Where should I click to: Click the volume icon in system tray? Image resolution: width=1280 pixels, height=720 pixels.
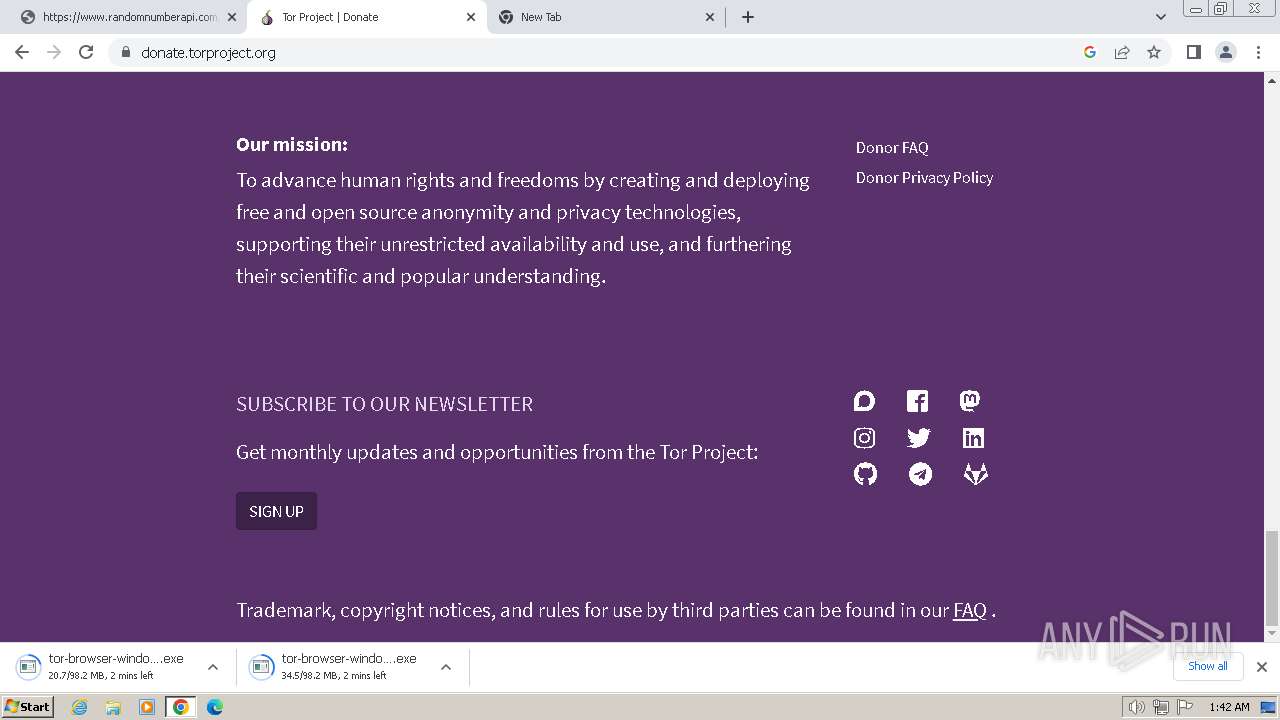click(x=1136, y=707)
